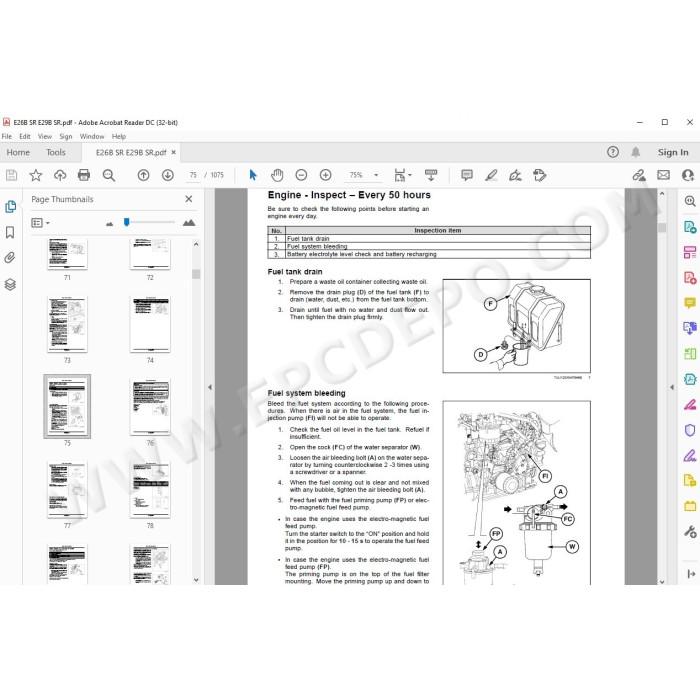The width and height of the screenshot is (700, 700).
Task: Select the Highlight text tool
Action: pos(491,175)
